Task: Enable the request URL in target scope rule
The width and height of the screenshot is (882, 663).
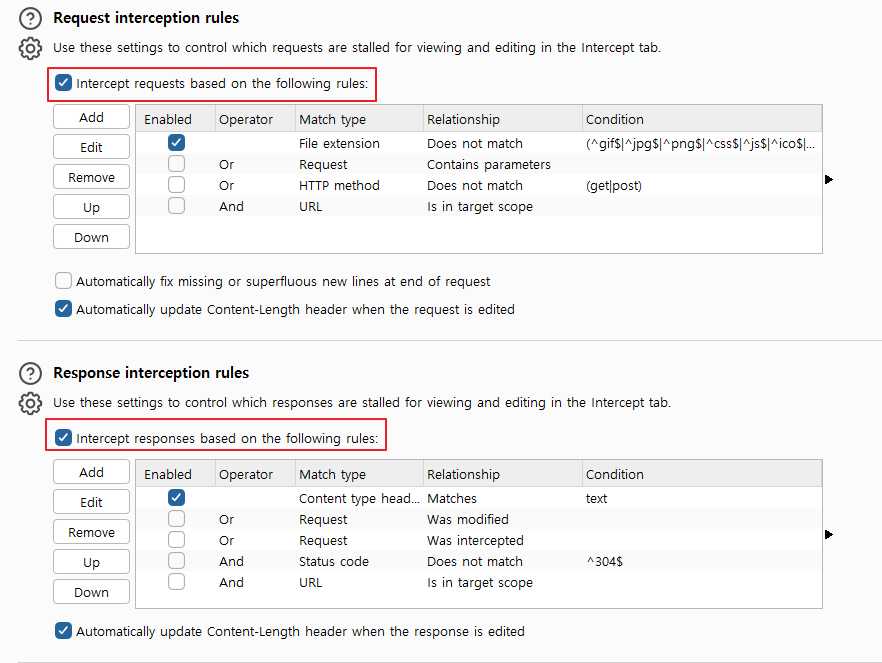Action: pos(176,206)
